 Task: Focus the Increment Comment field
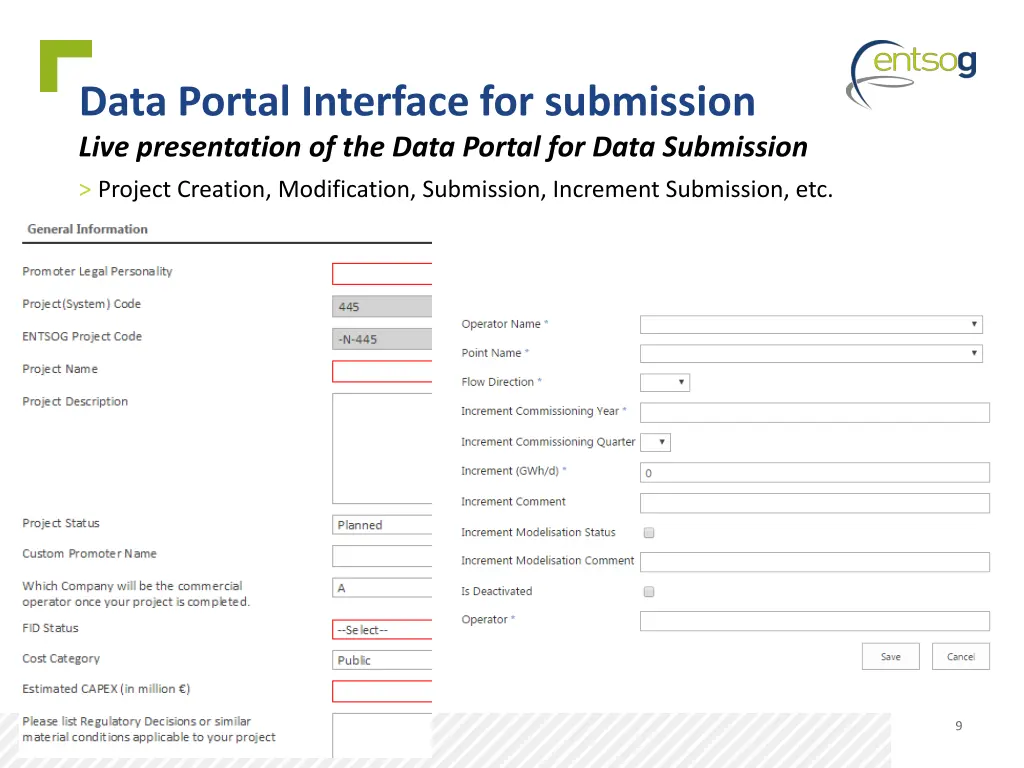tap(814, 503)
